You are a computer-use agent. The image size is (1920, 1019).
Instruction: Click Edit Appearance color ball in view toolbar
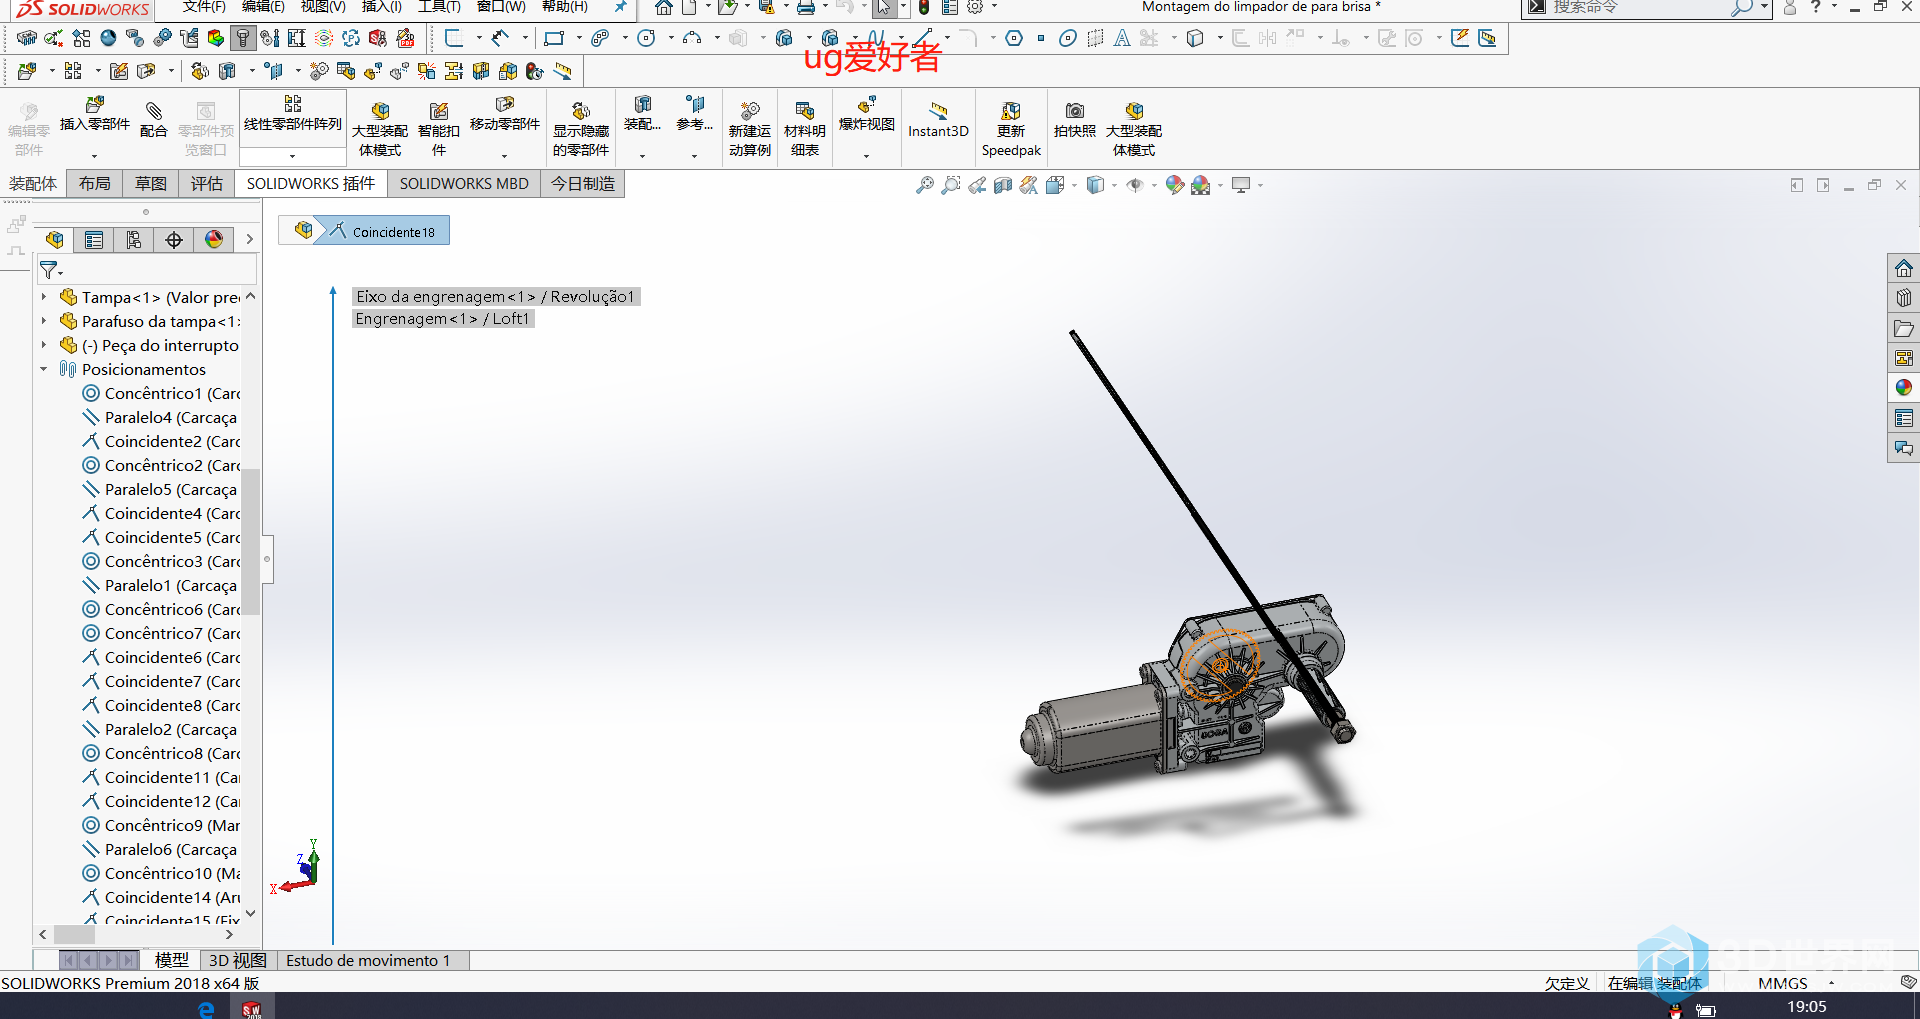pyautogui.click(x=1175, y=185)
